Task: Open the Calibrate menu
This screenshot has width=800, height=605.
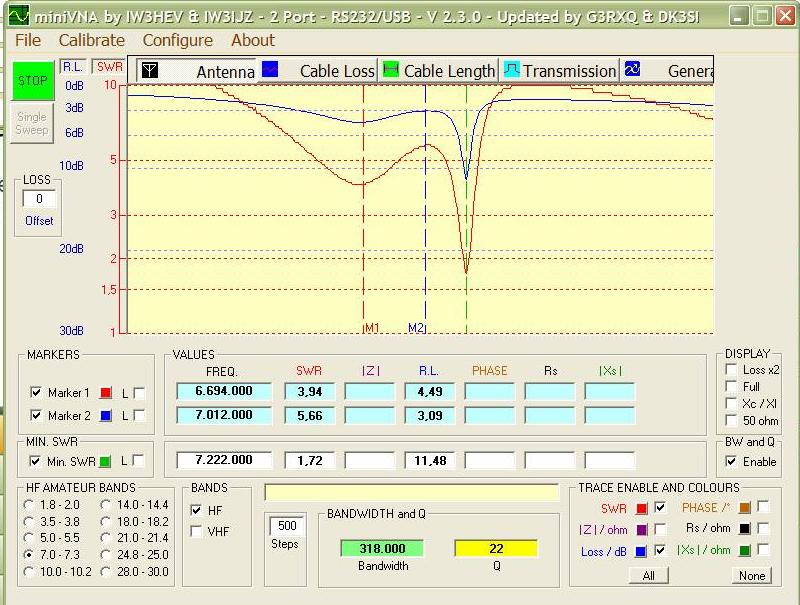Action: pyautogui.click(x=92, y=40)
